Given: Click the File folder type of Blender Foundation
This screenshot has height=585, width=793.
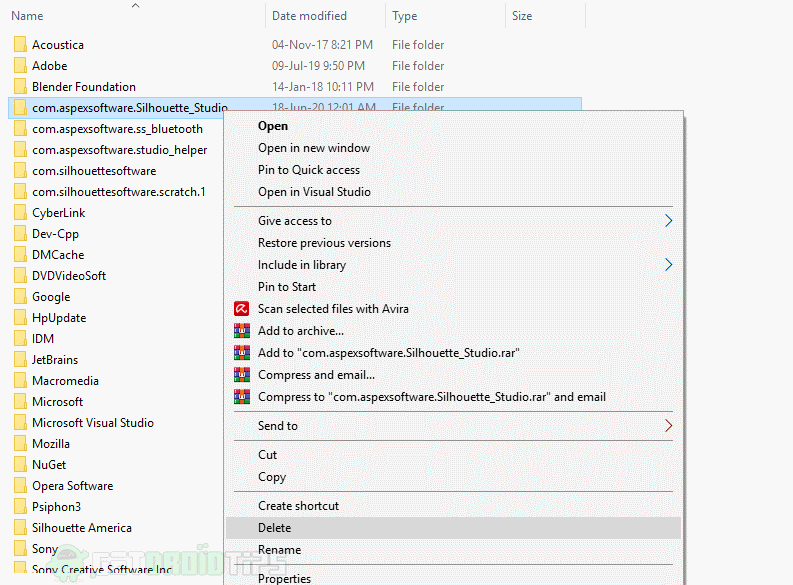Looking at the screenshot, I should [418, 86].
